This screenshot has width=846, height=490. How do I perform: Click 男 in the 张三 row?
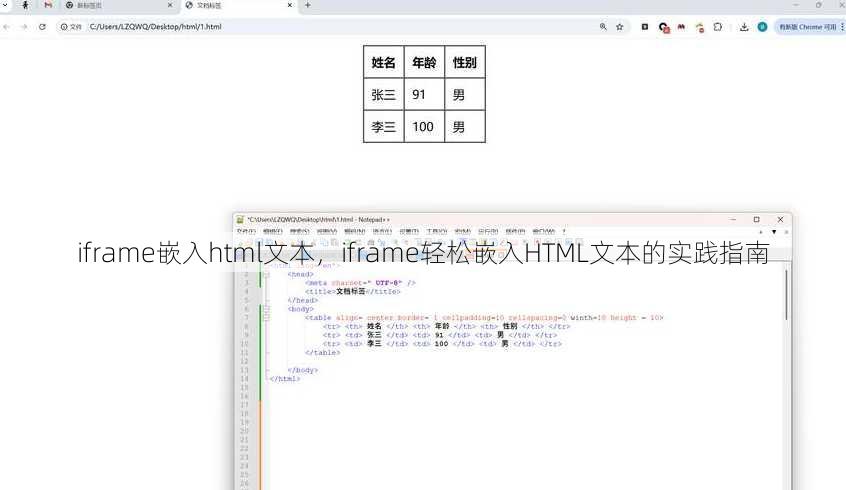[465, 94]
